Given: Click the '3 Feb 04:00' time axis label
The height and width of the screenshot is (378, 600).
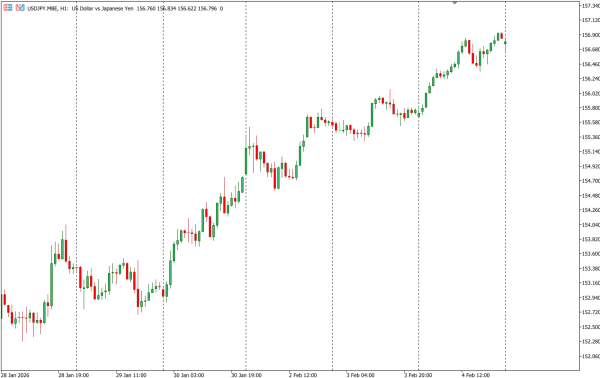Looking at the screenshot, I should point(361,375).
